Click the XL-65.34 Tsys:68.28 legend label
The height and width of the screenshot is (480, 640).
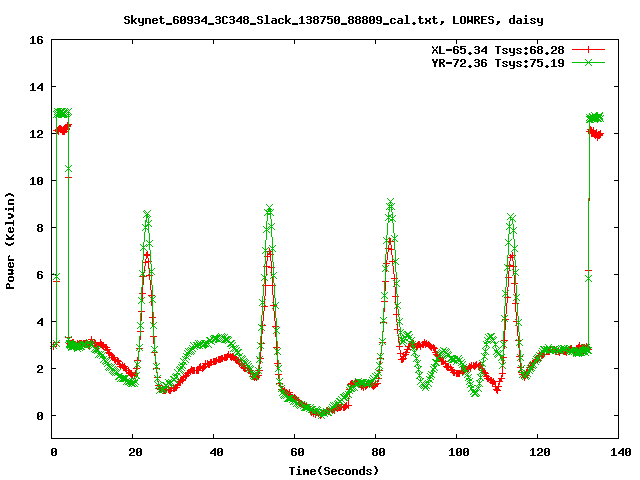[x=498, y=50]
